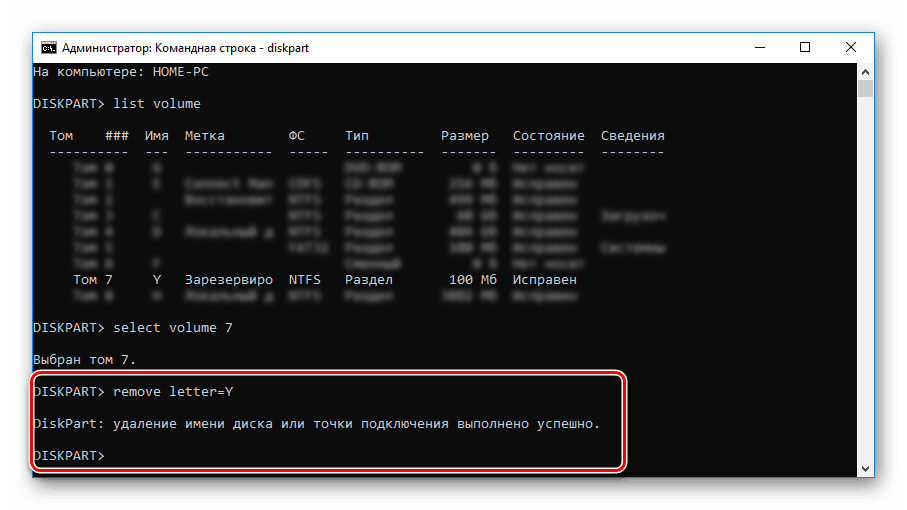Click the 'ФС' column header

pos(297,136)
